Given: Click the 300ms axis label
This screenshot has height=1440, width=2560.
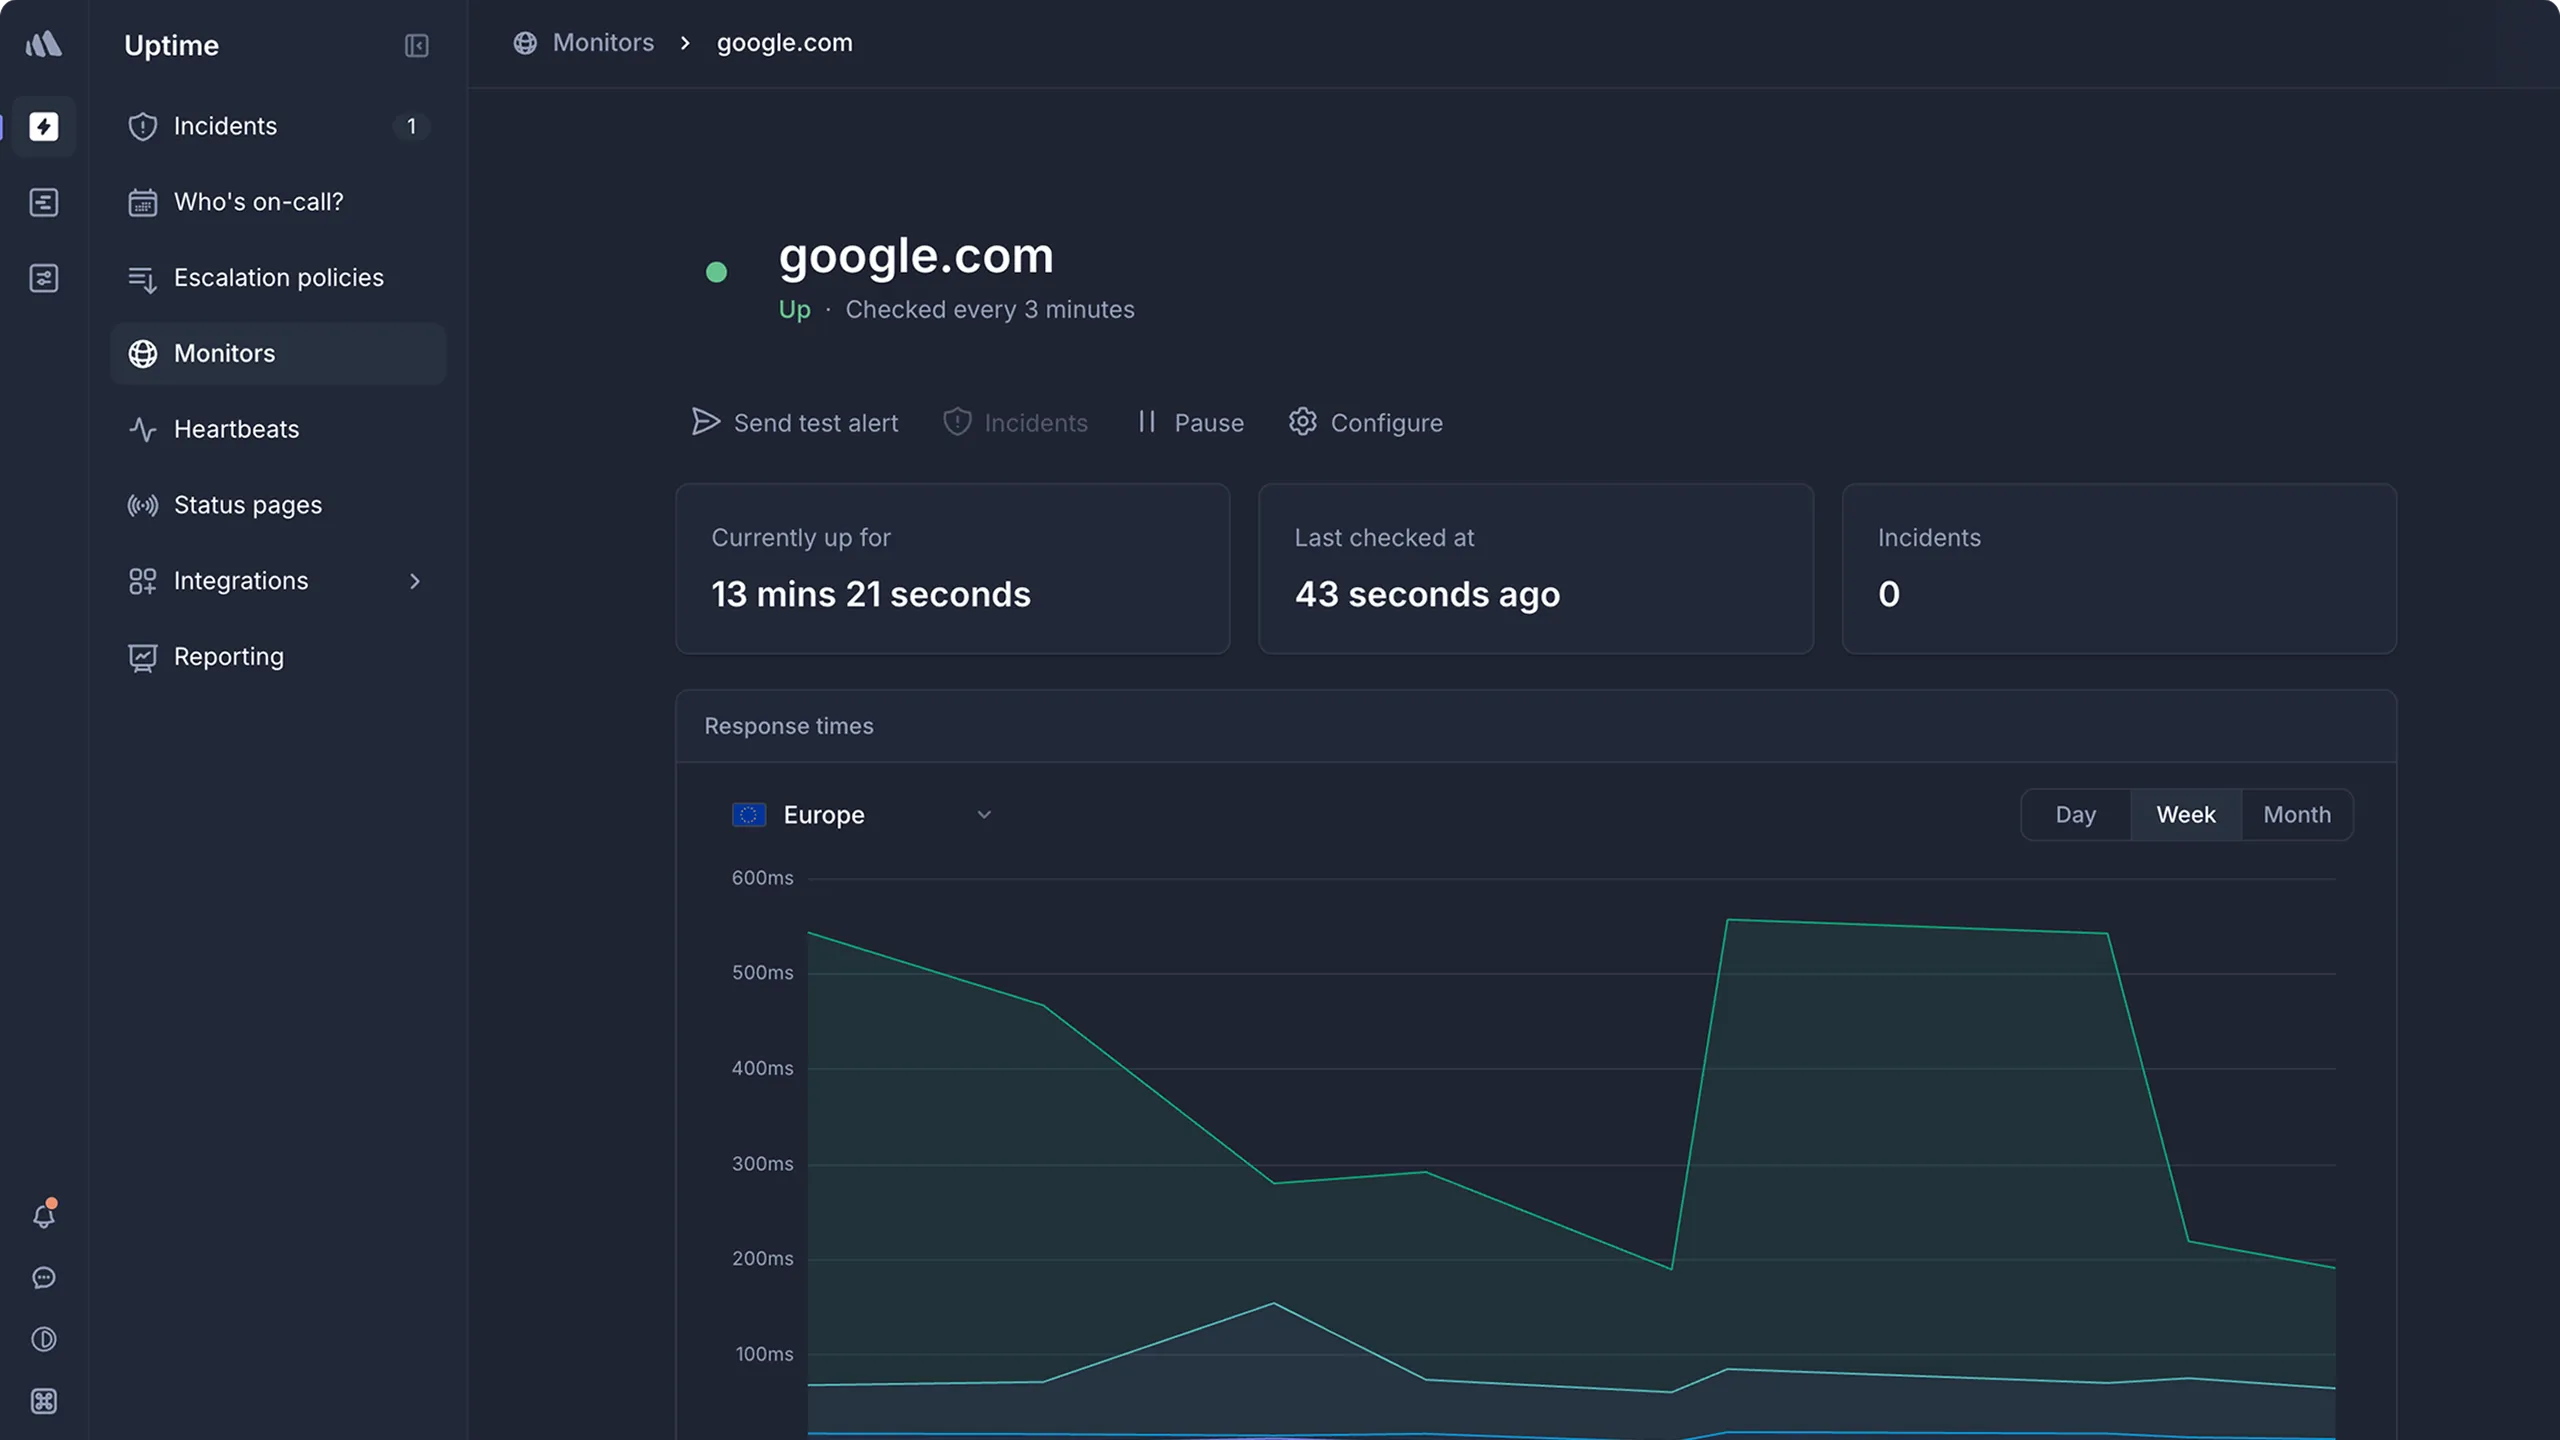Looking at the screenshot, I should (762, 1164).
